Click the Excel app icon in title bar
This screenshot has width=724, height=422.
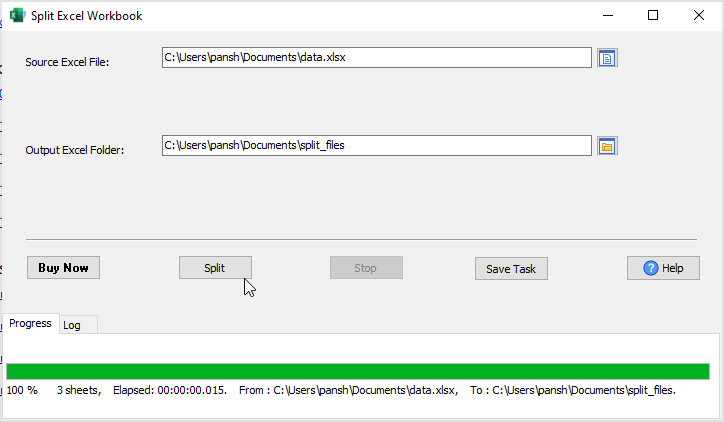pyautogui.click(x=17, y=15)
